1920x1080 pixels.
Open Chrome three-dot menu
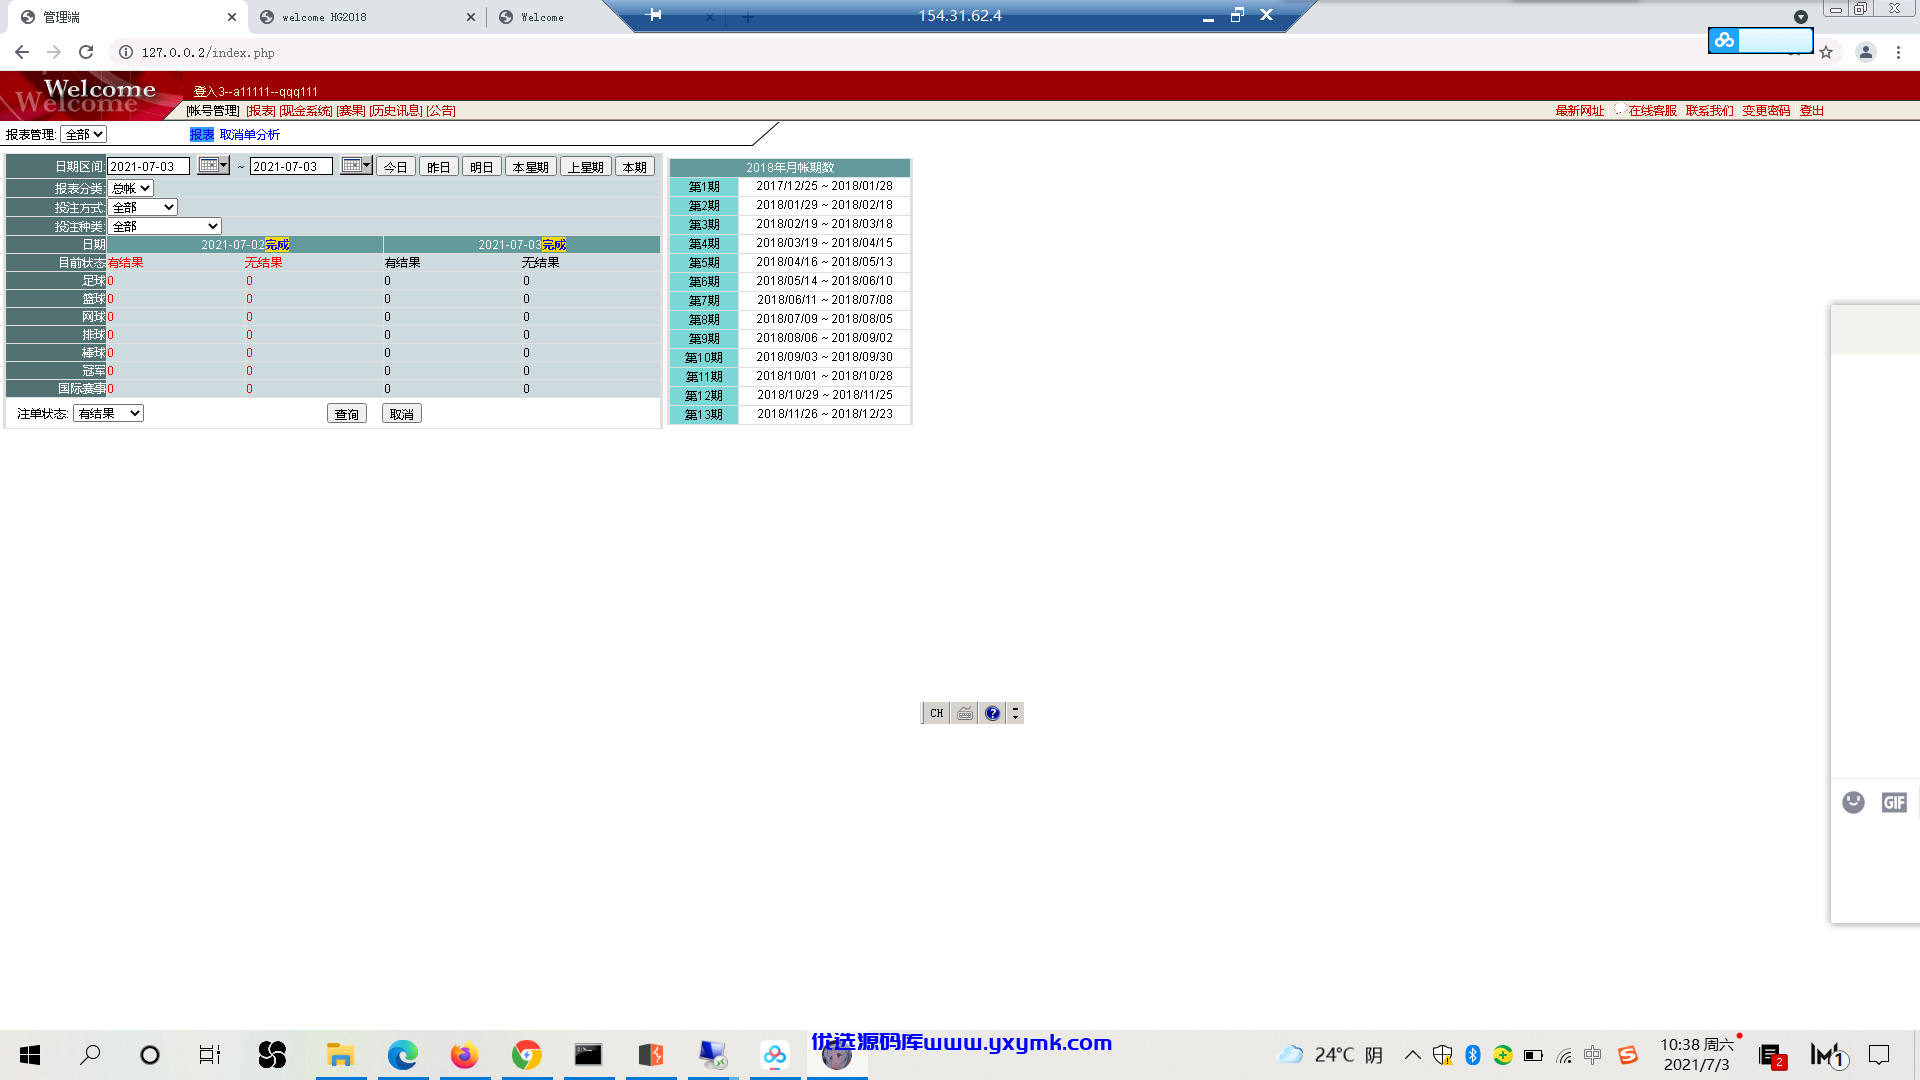[1898, 52]
